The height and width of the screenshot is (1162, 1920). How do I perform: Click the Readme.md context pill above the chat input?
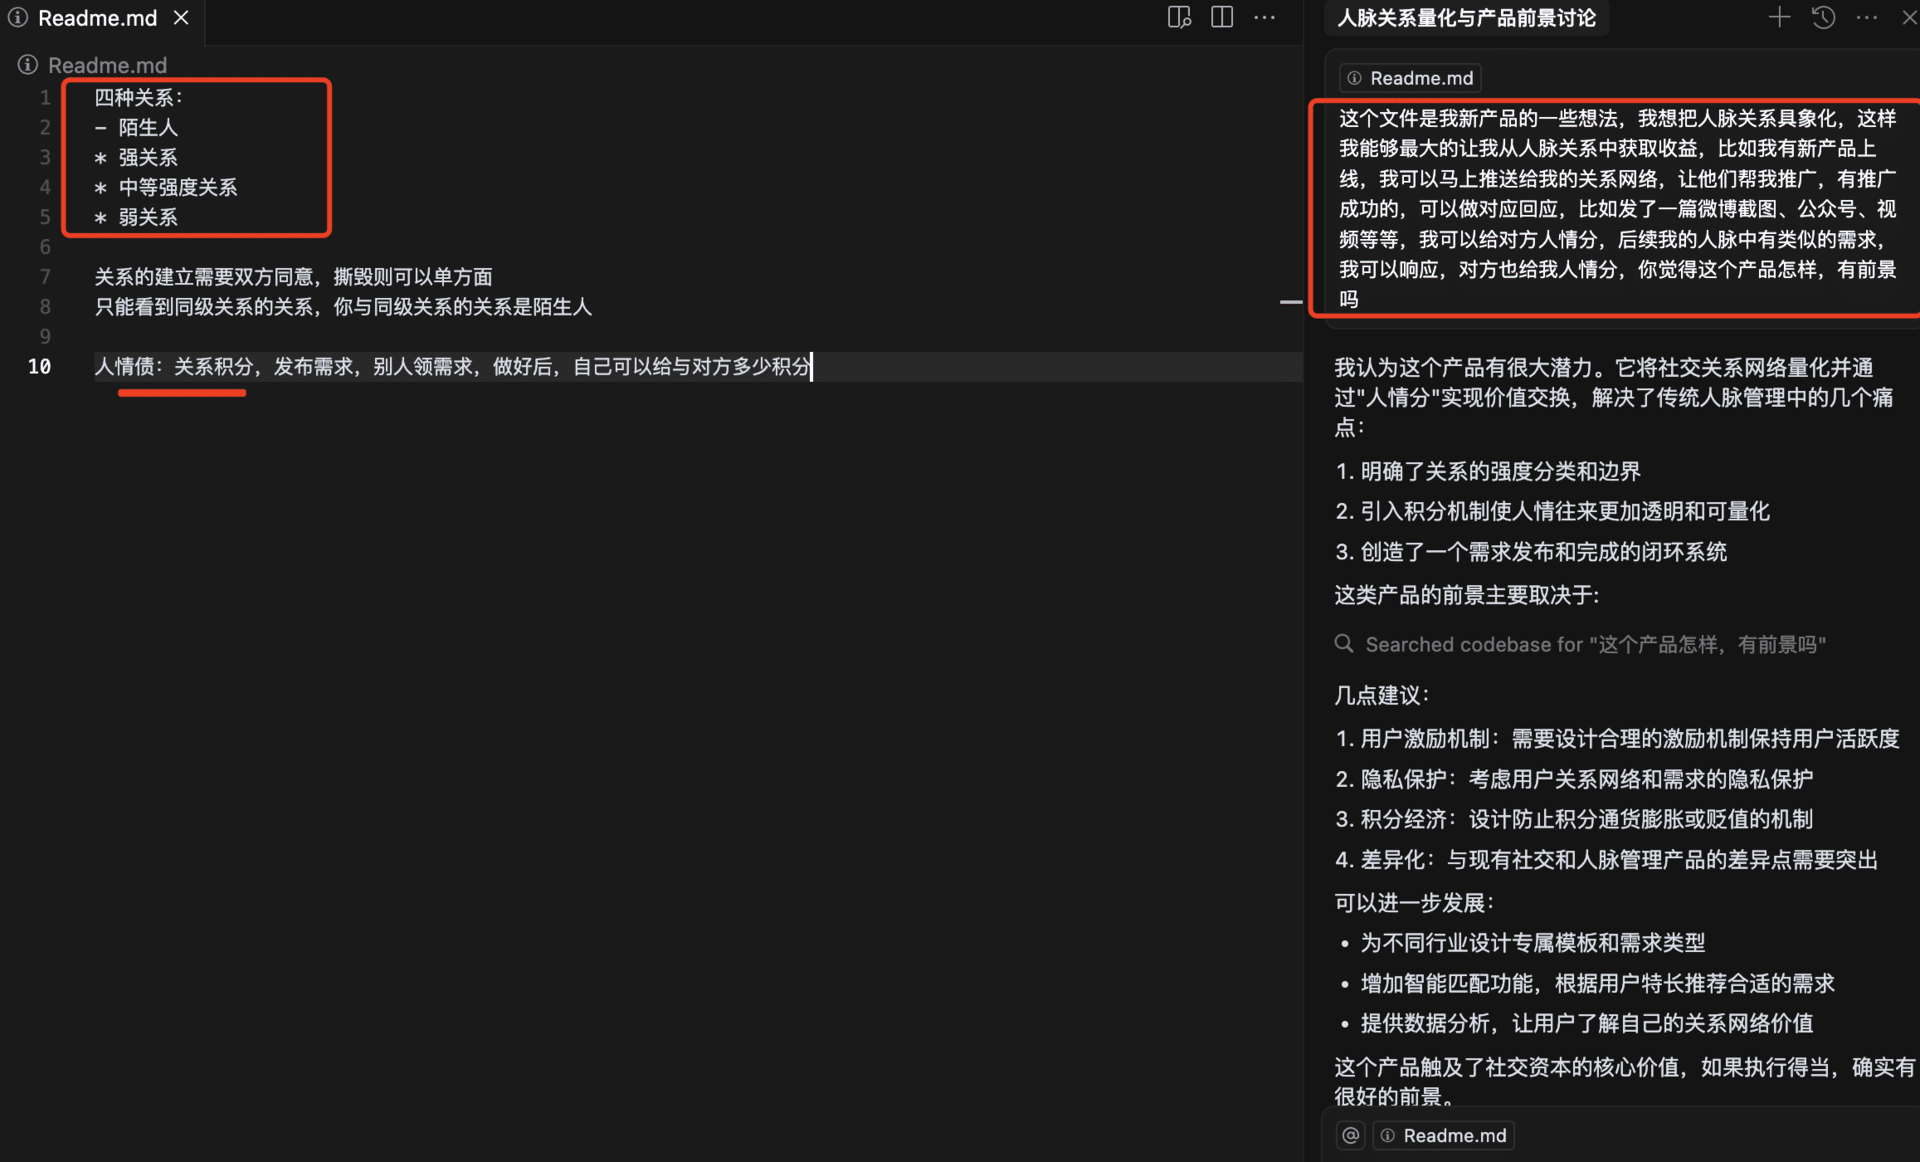tap(1443, 1135)
